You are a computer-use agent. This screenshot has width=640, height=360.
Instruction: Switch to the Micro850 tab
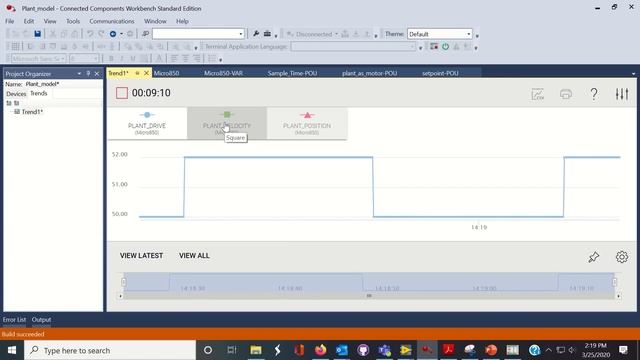click(x=166, y=73)
